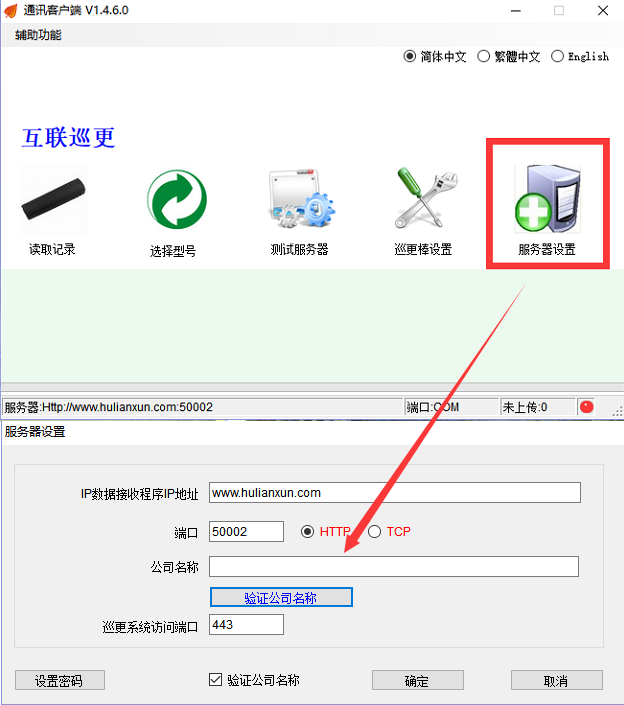Open 巡更棒设置 tools icon

click(x=426, y=198)
